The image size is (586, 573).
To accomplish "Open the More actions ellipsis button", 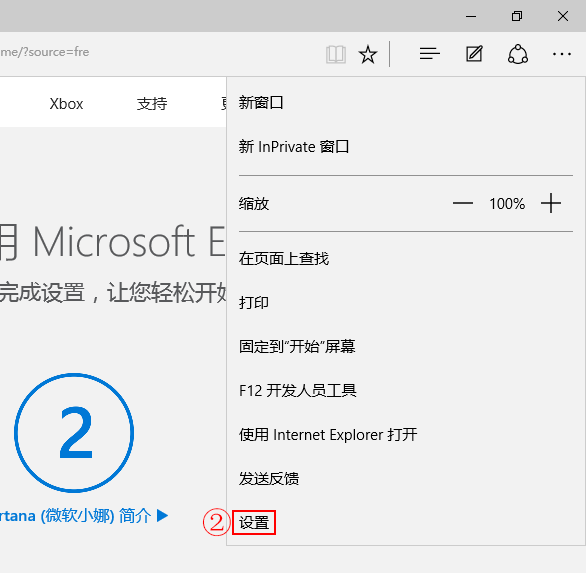I will (562, 54).
